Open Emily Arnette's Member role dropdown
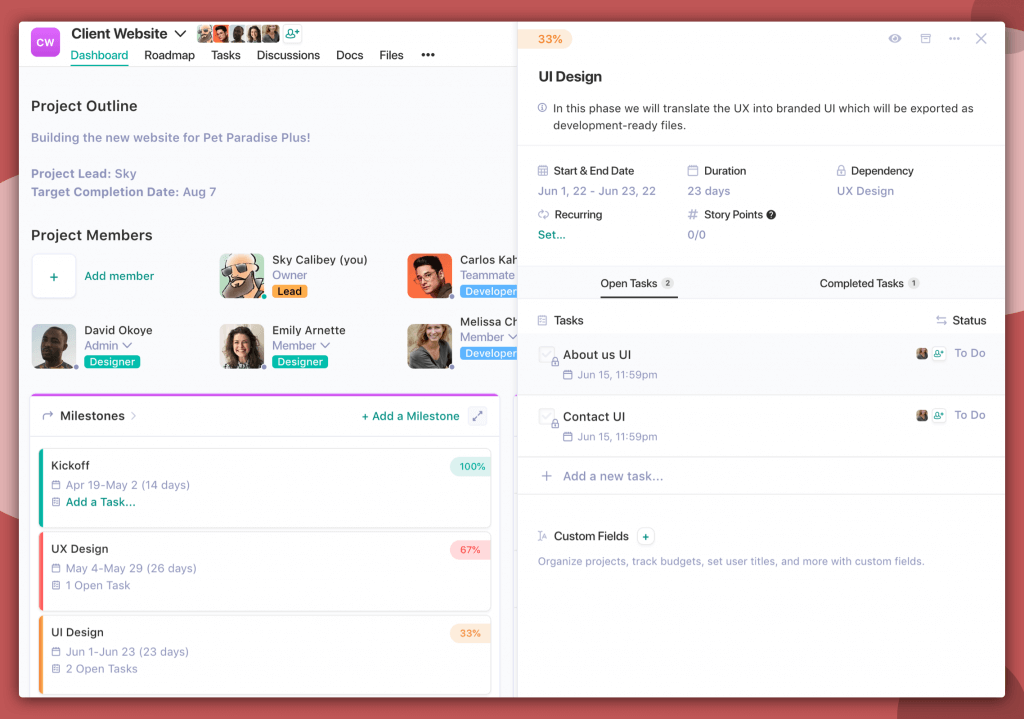This screenshot has width=1024, height=719. pos(325,345)
